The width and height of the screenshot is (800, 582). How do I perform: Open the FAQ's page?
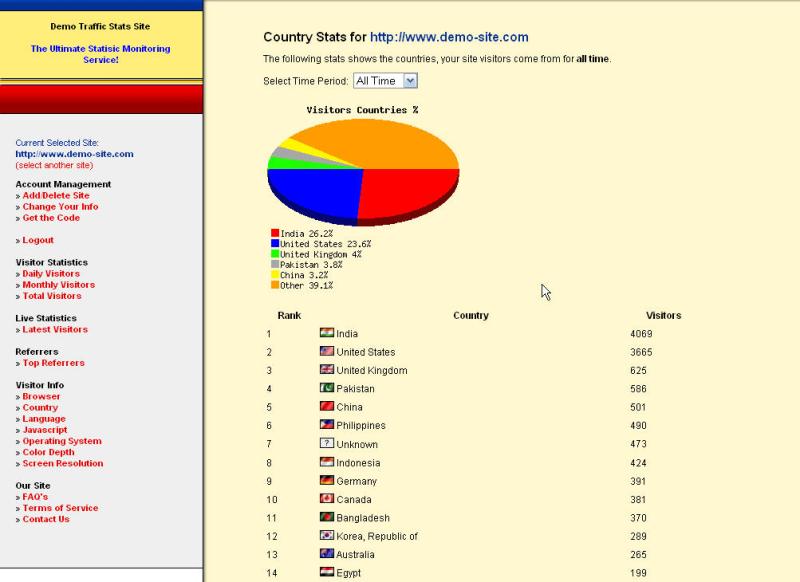pos(35,497)
